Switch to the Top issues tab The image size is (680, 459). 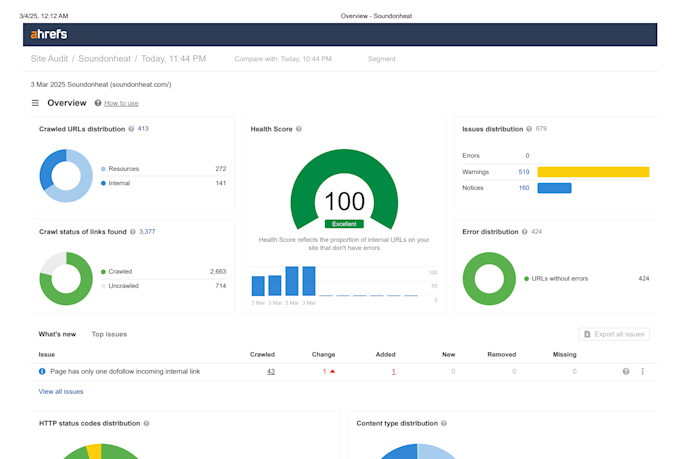click(109, 334)
